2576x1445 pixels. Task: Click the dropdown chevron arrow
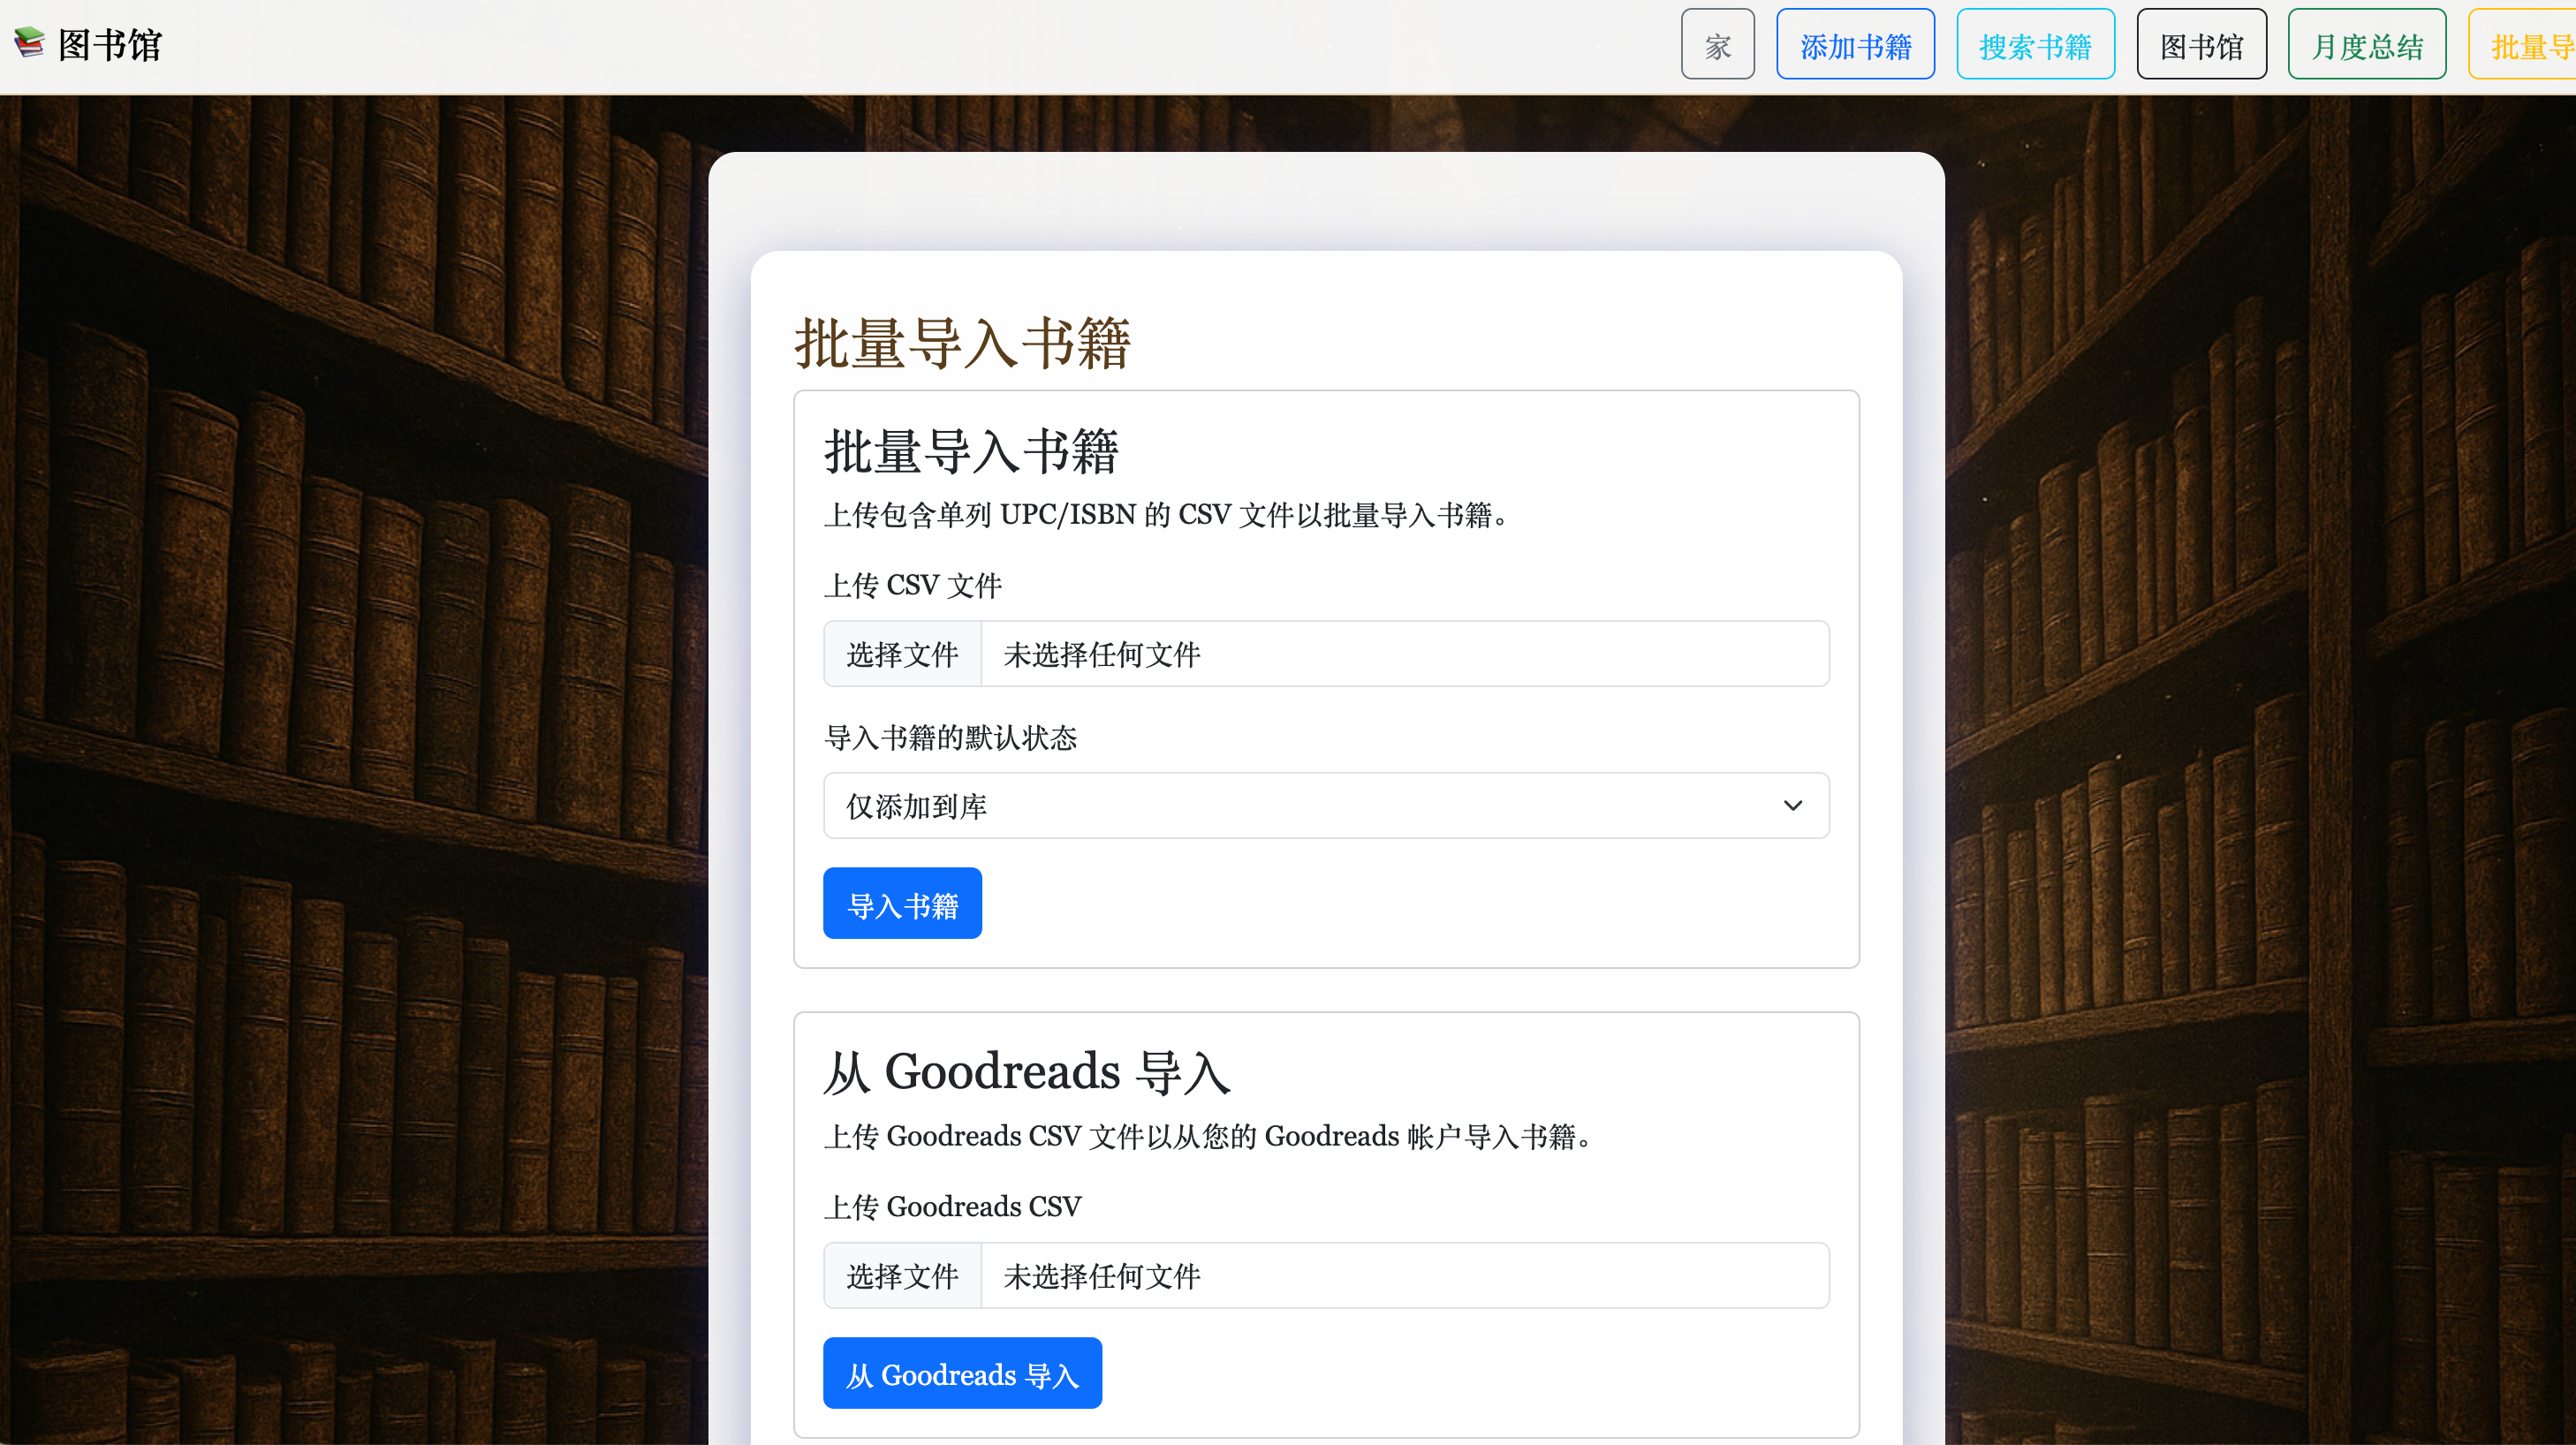click(1792, 806)
